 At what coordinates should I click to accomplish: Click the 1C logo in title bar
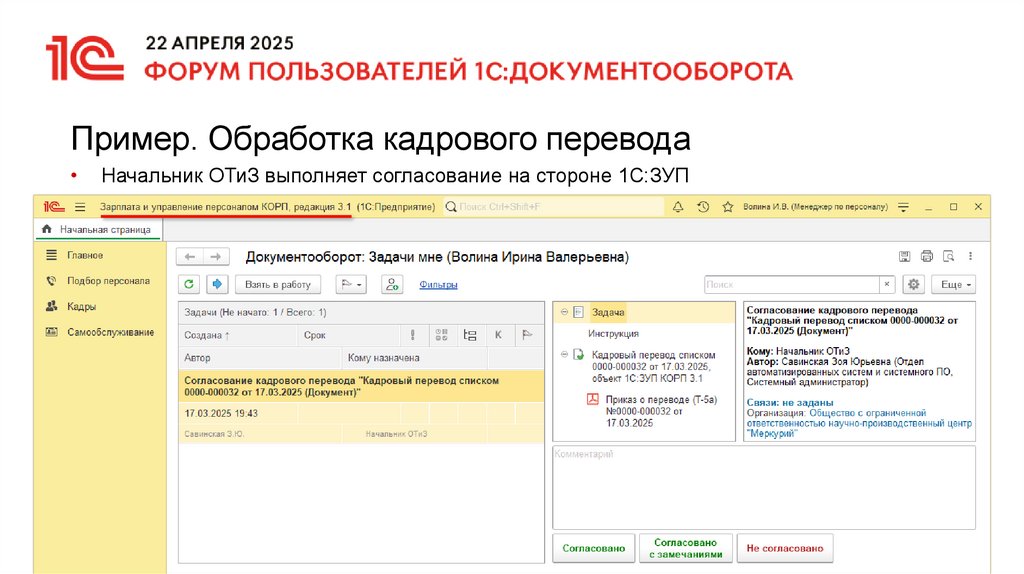[x=54, y=207]
